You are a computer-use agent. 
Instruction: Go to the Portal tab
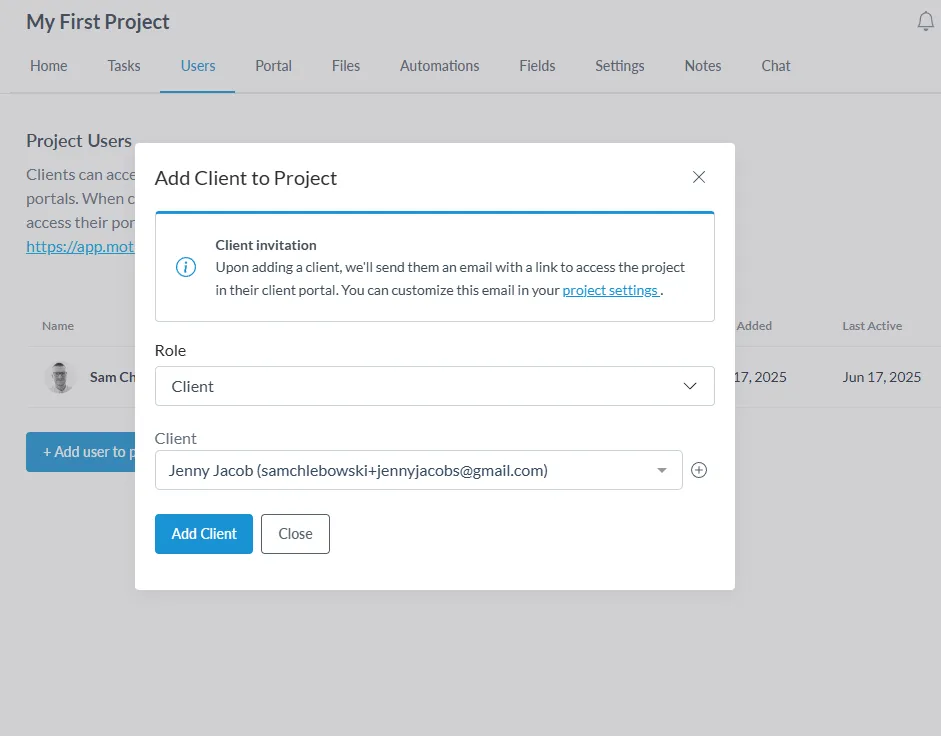(x=273, y=66)
